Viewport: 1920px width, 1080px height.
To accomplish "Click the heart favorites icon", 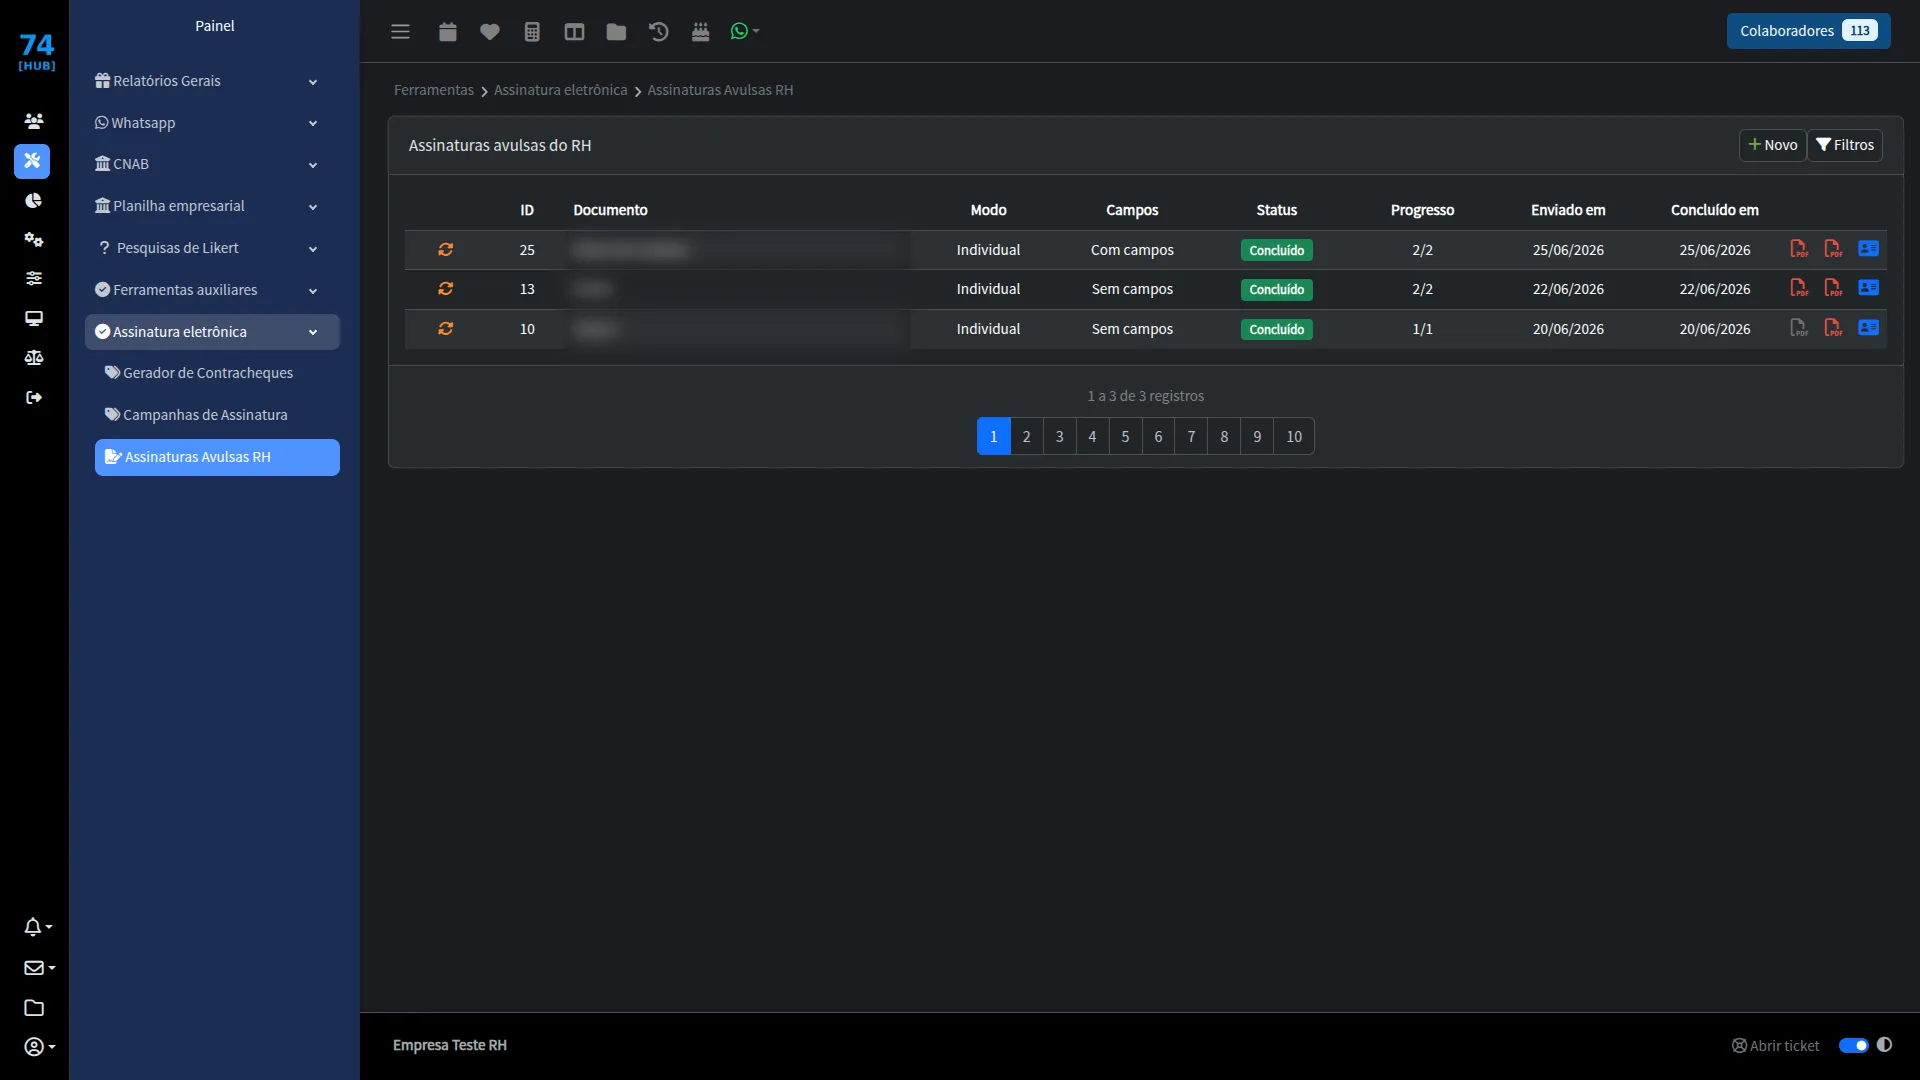I will [x=489, y=32].
